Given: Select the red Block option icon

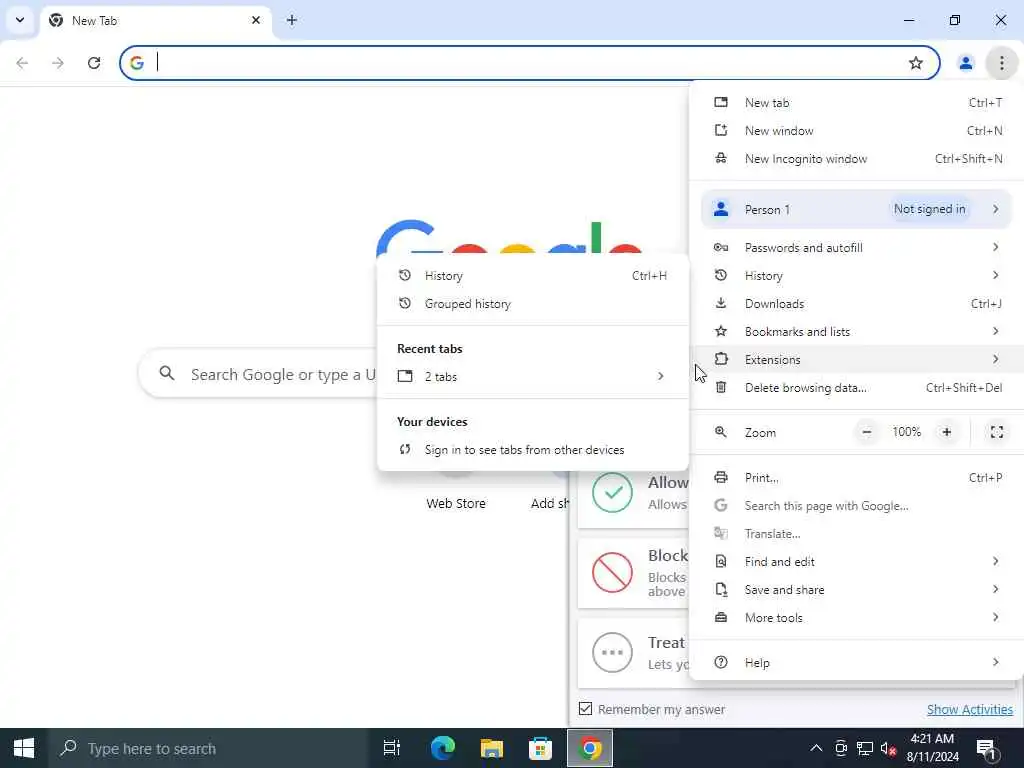Looking at the screenshot, I should click(x=612, y=572).
